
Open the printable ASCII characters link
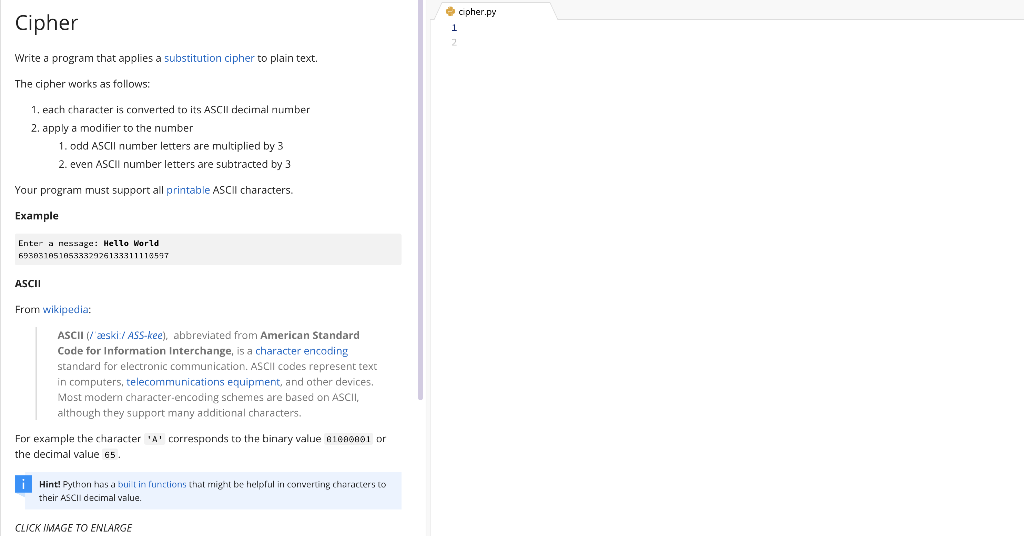click(188, 190)
